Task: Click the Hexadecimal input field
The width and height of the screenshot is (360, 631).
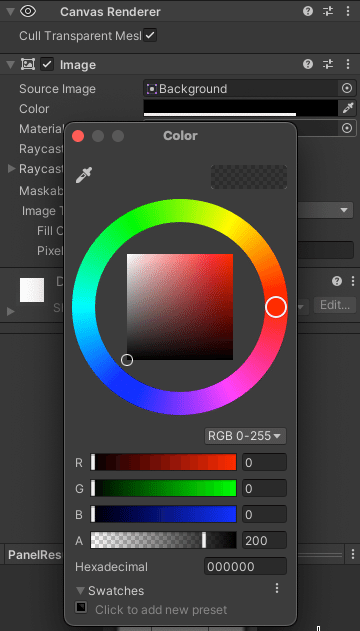Action: pos(245,566)
